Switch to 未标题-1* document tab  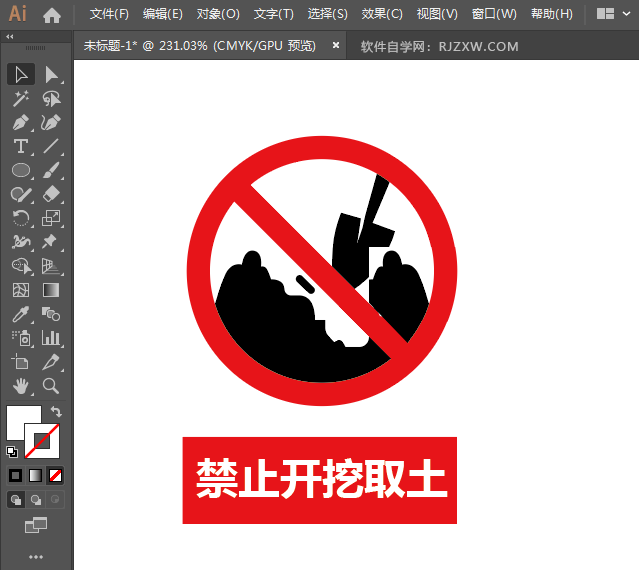pyautogui.click(x=199, y=46)
